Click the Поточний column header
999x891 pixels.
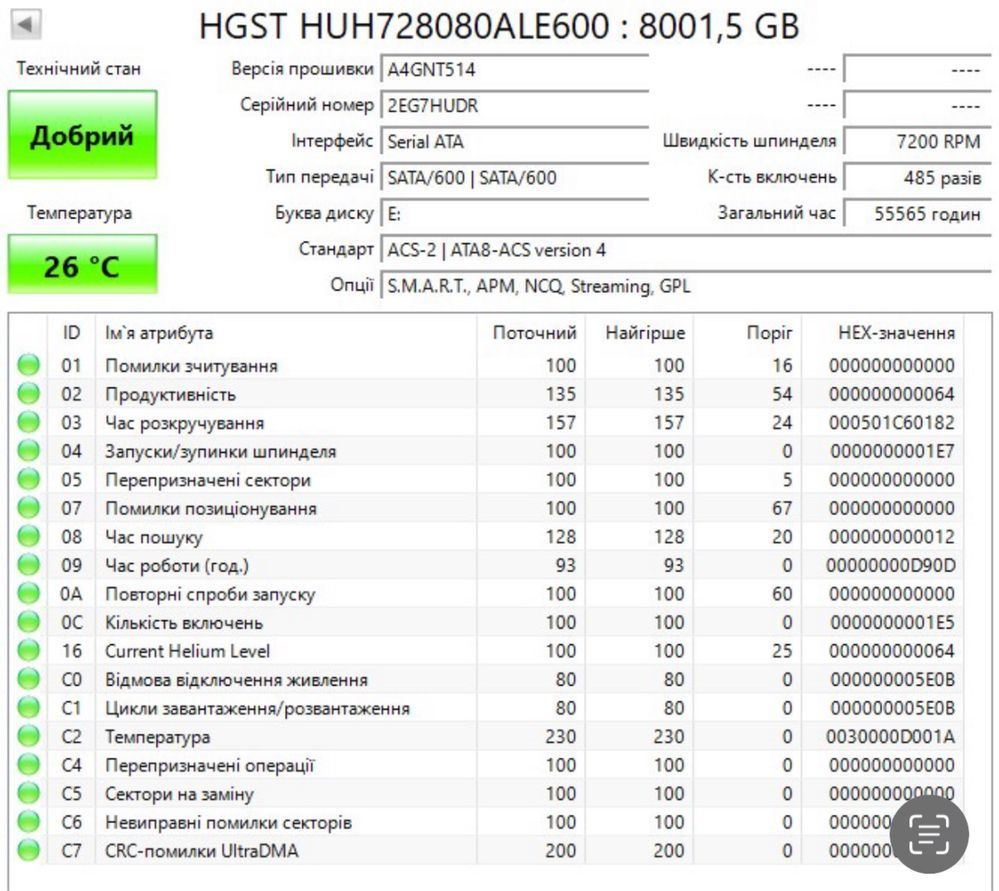(531, 333)
